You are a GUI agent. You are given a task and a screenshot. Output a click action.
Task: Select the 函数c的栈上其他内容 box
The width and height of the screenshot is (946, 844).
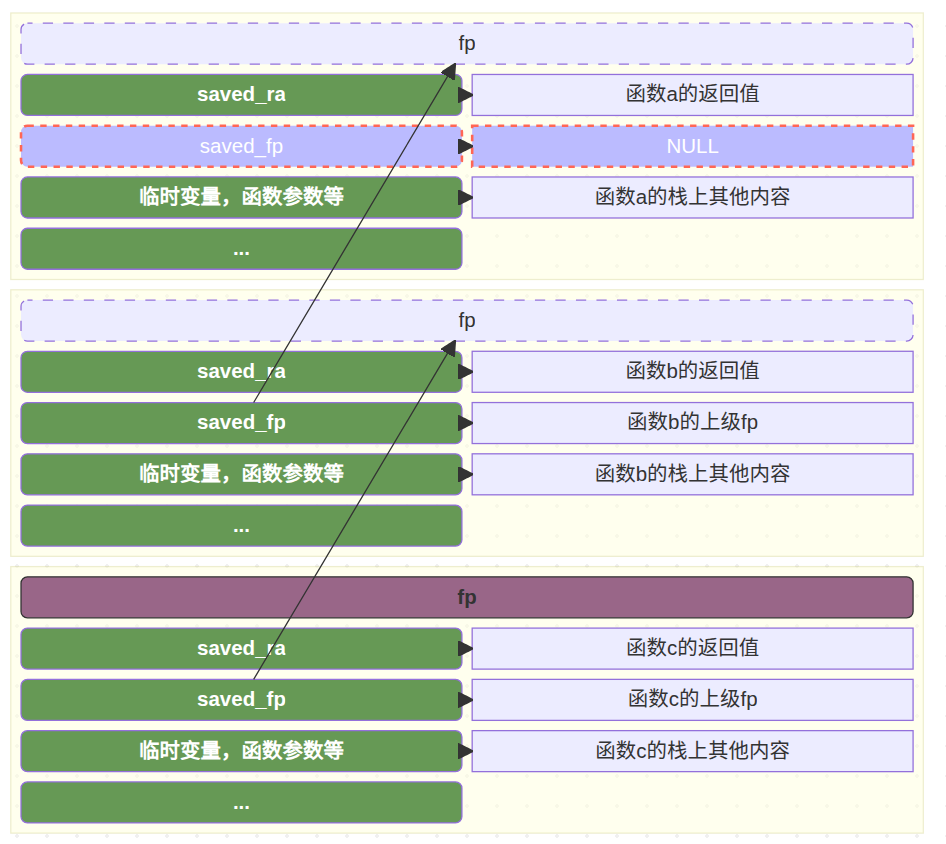click(x=692, y=751)
